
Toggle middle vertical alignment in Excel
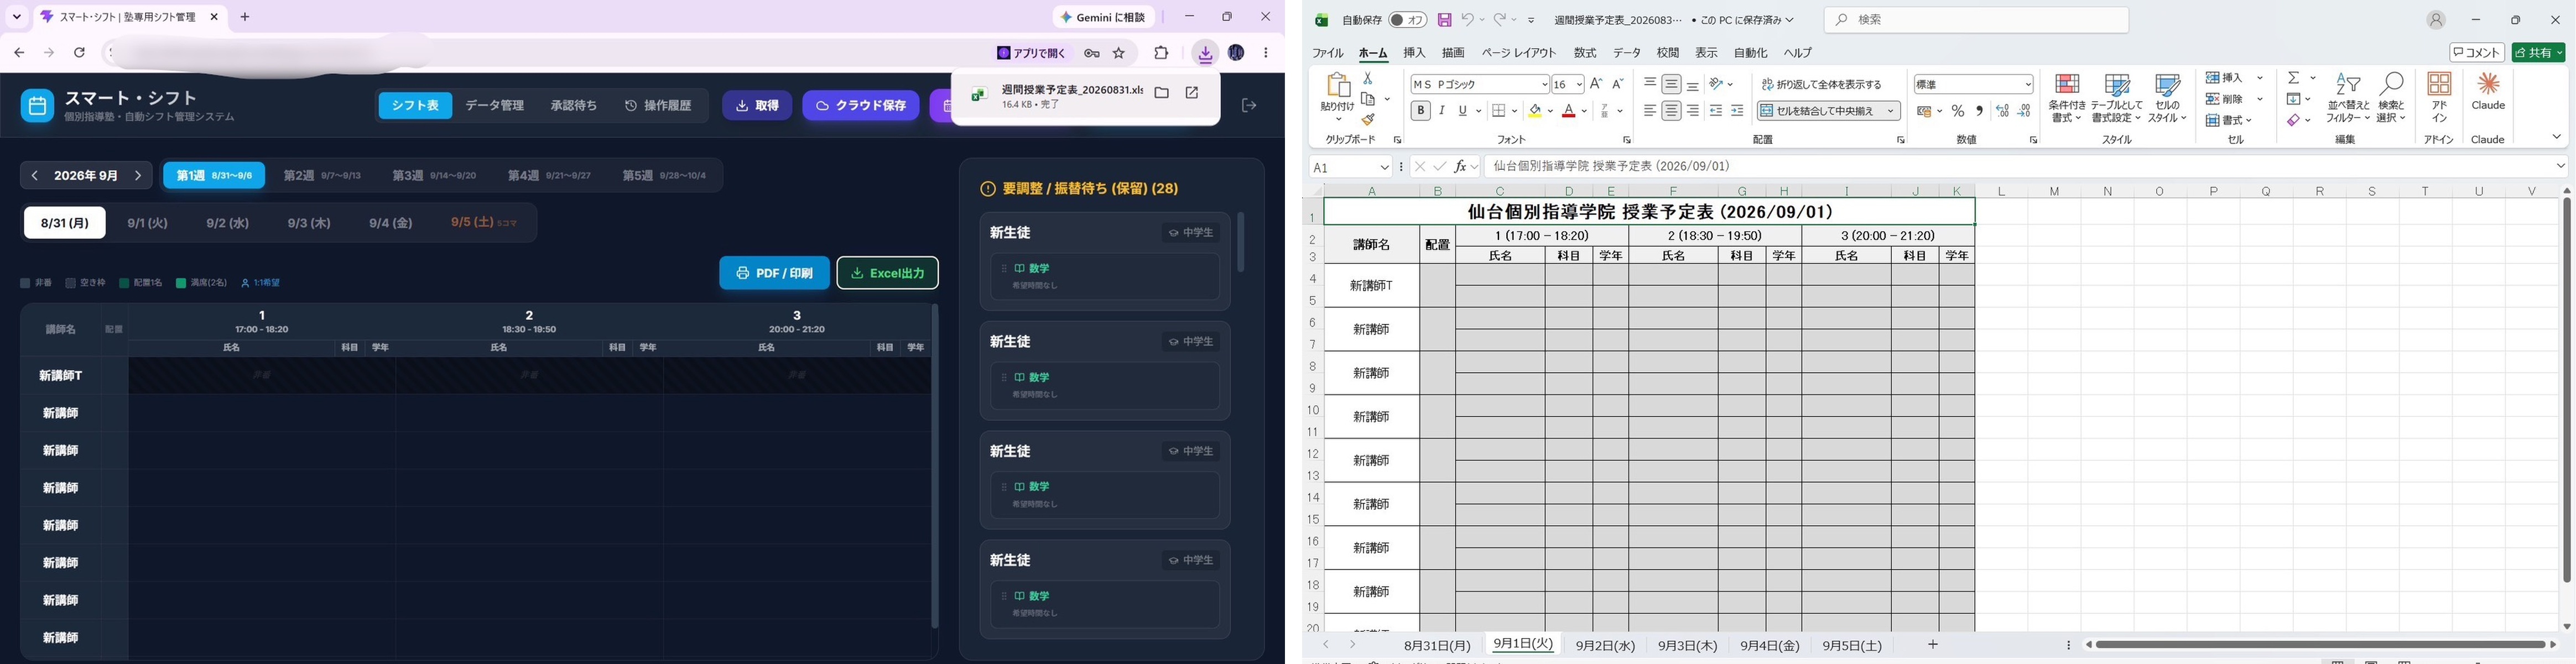1671,85
